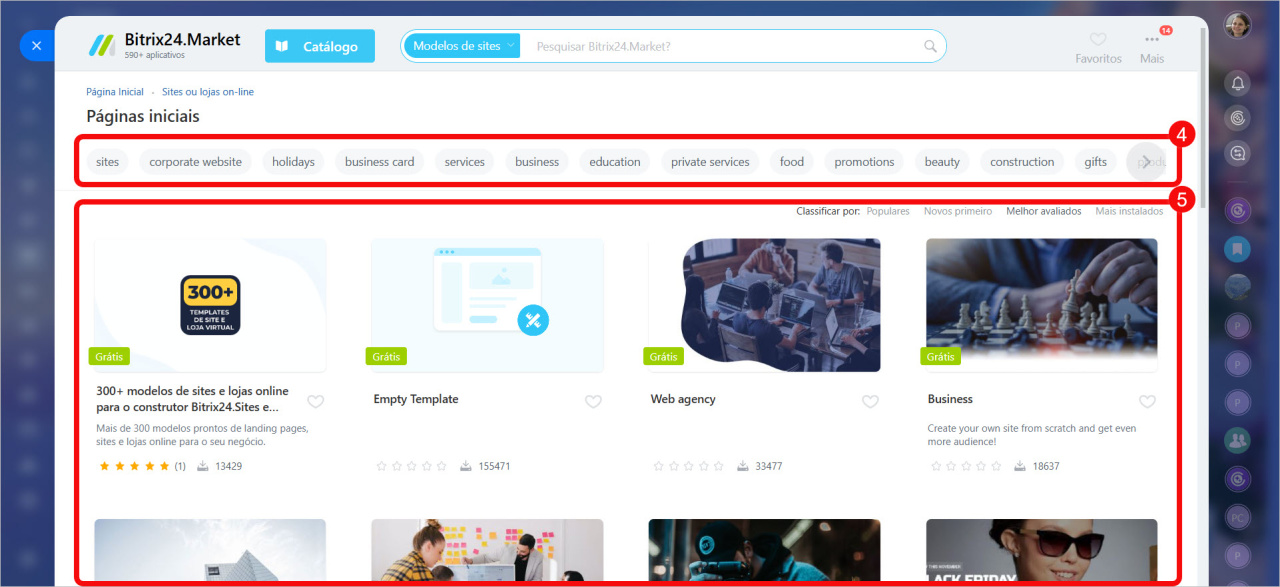Open the sticky notes team thumbnail

pos(487,549)
